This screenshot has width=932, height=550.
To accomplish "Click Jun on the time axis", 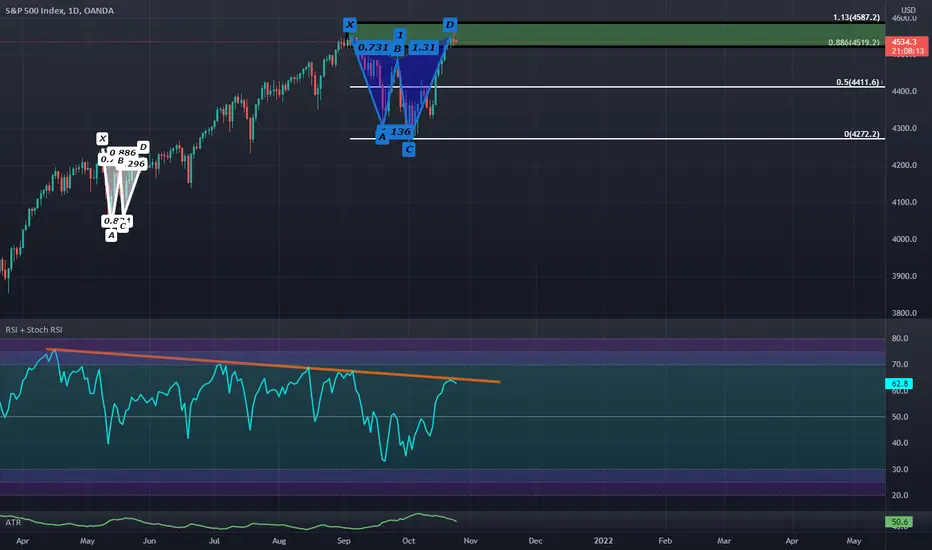I will pos(149,541).
